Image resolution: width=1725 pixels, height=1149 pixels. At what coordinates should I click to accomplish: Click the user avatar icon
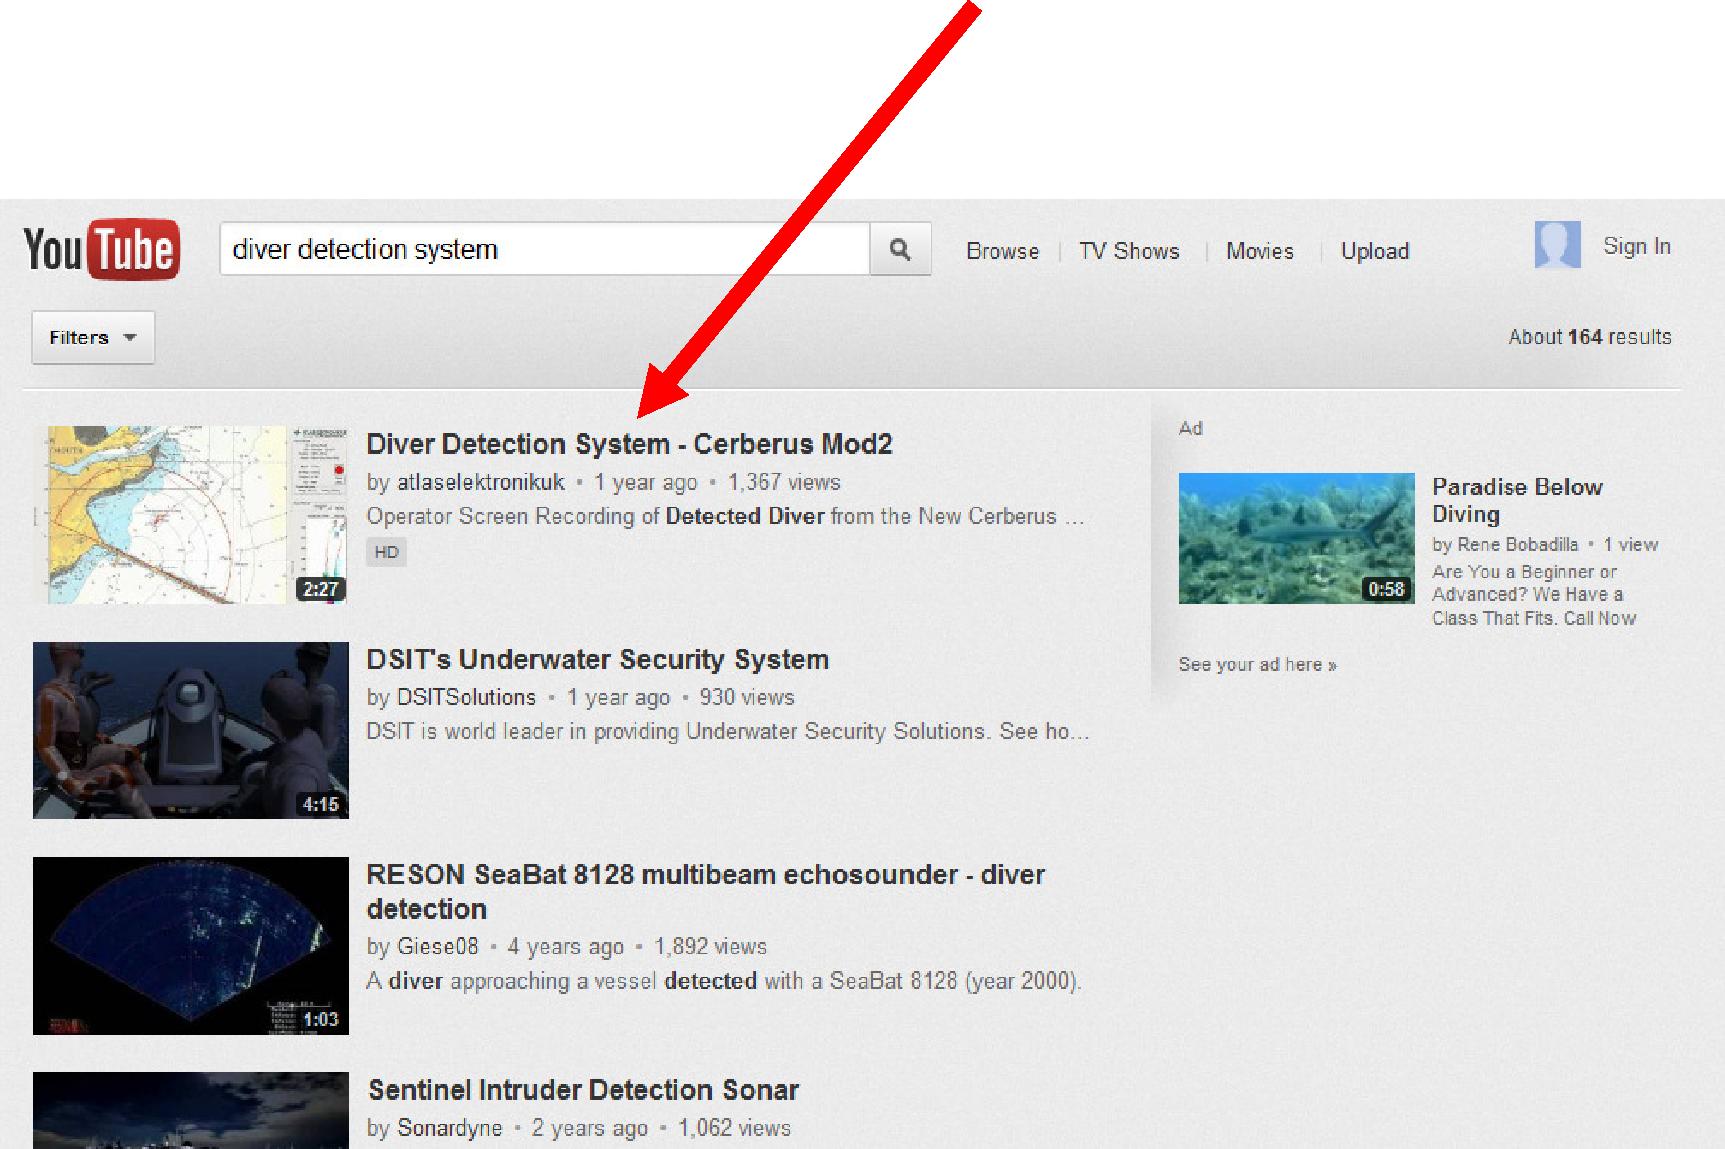(1557, 245)
